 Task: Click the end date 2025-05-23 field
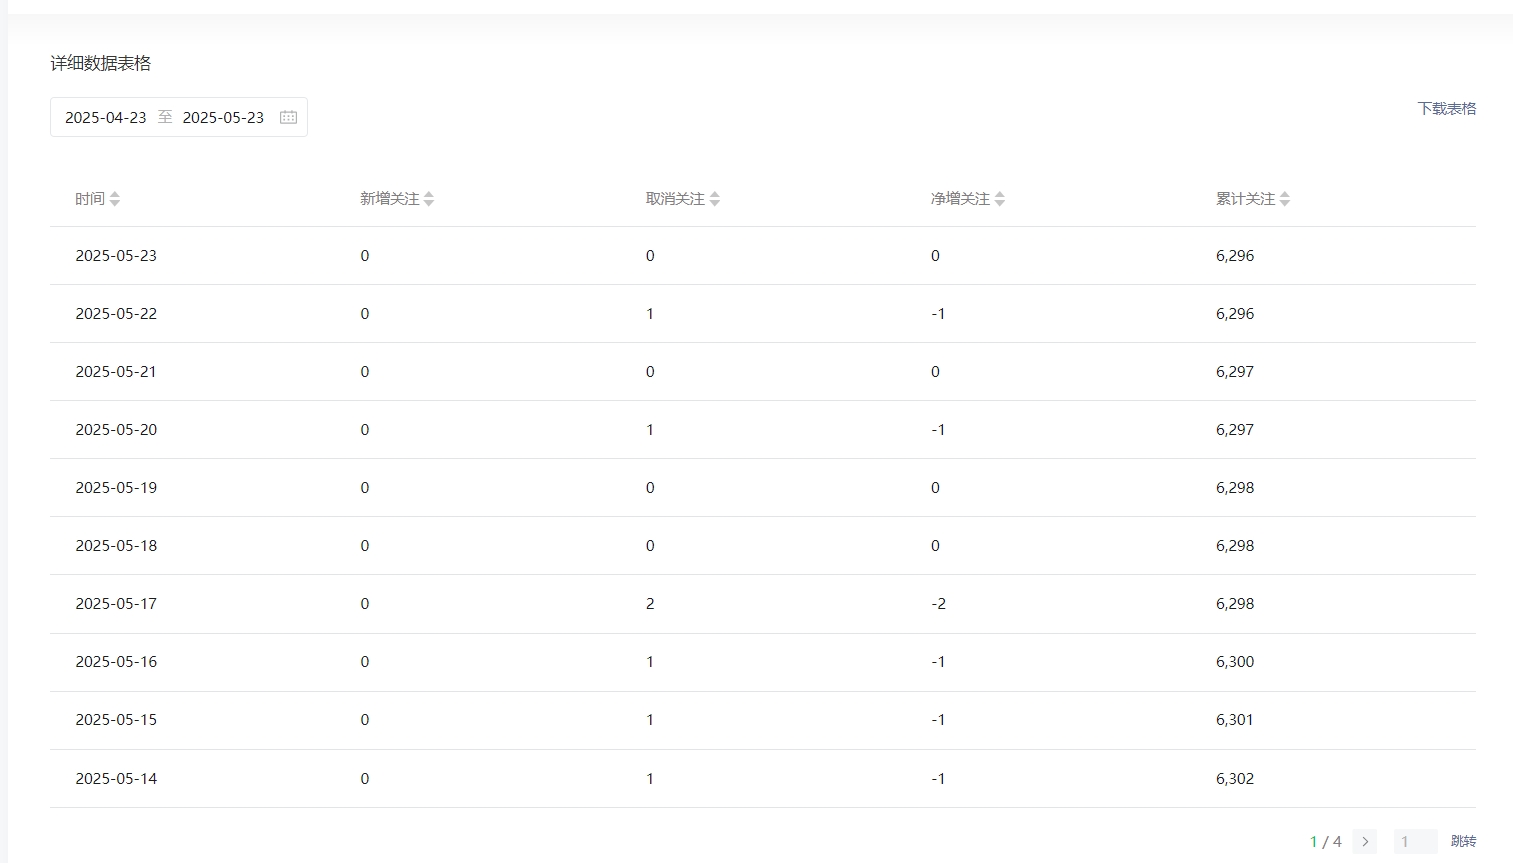pos(223,117)
